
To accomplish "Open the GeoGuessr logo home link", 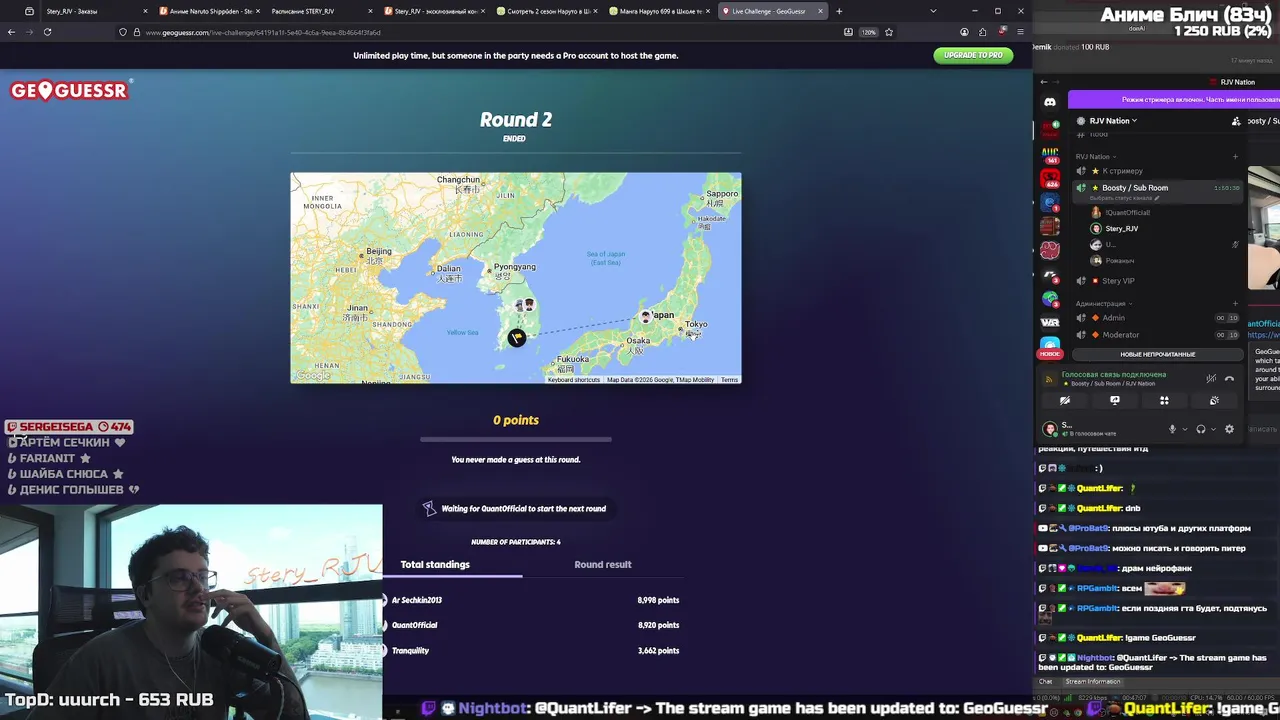I will coord(69,91).
